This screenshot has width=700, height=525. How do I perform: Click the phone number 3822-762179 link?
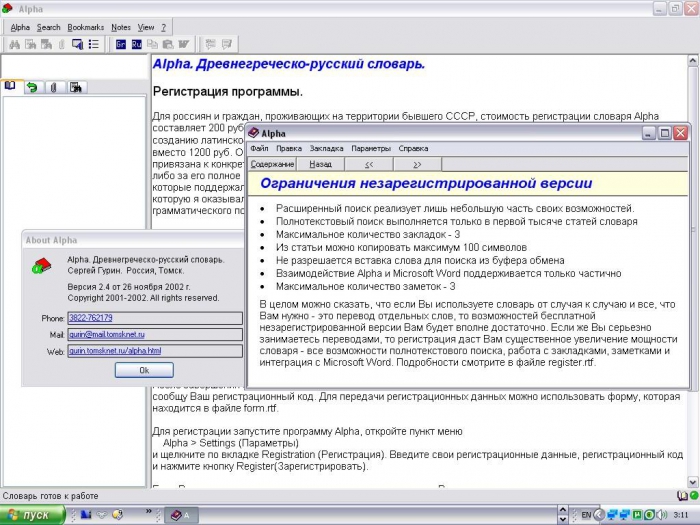[x=91, y=318]
